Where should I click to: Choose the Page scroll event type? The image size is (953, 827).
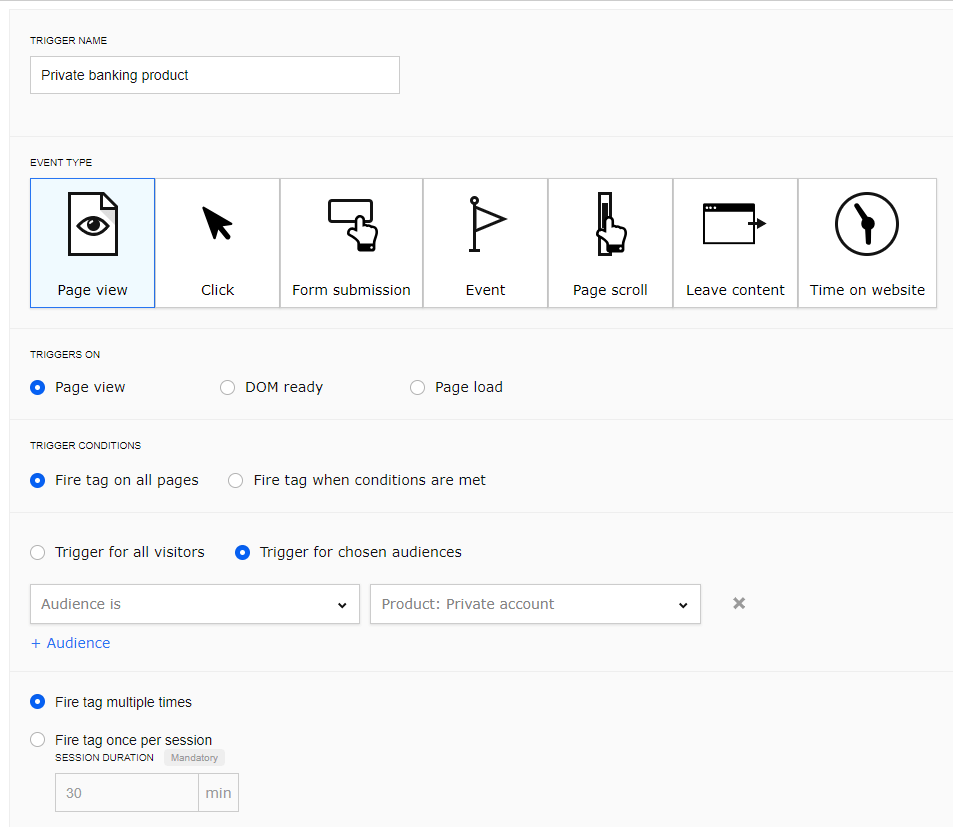(610, 243)
